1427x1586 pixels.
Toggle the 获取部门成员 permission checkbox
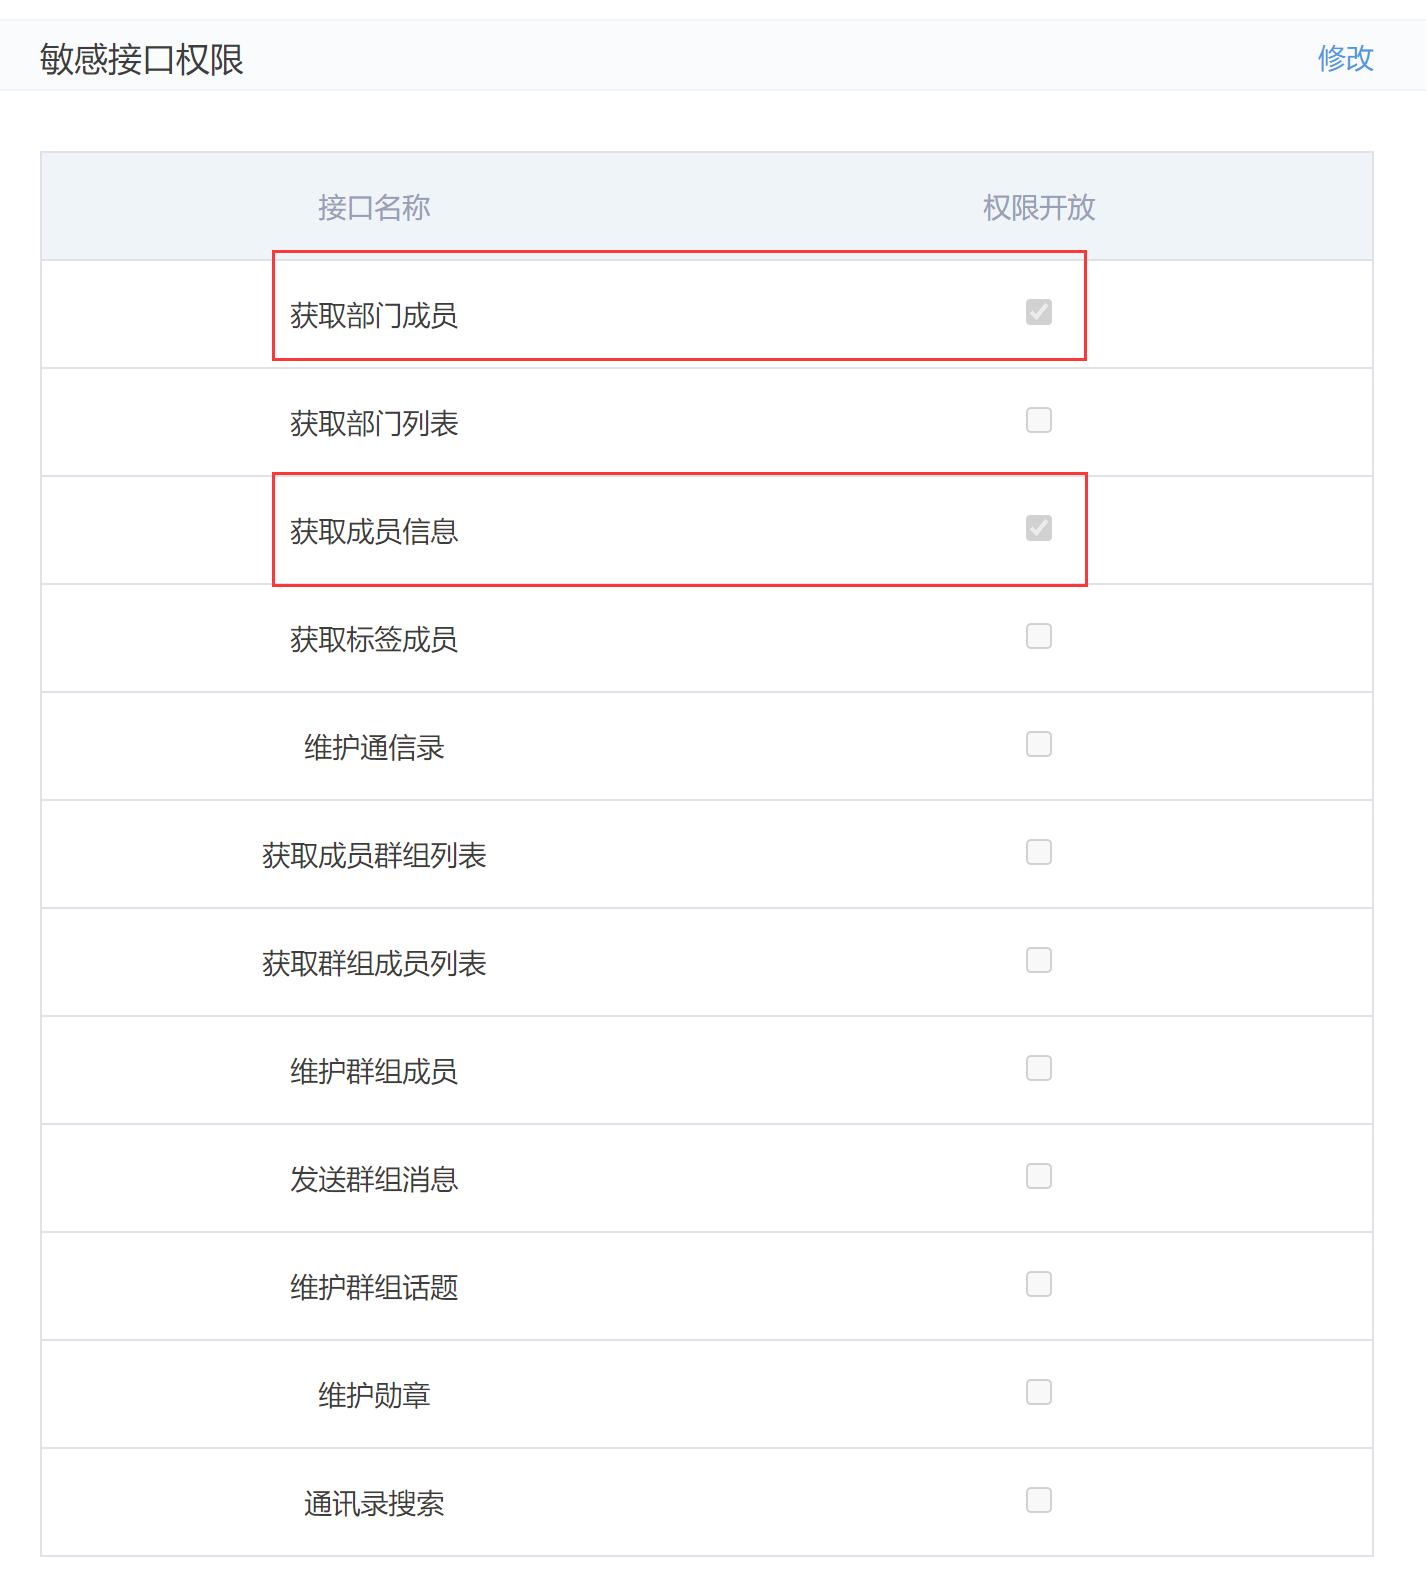coord(1038,313)
